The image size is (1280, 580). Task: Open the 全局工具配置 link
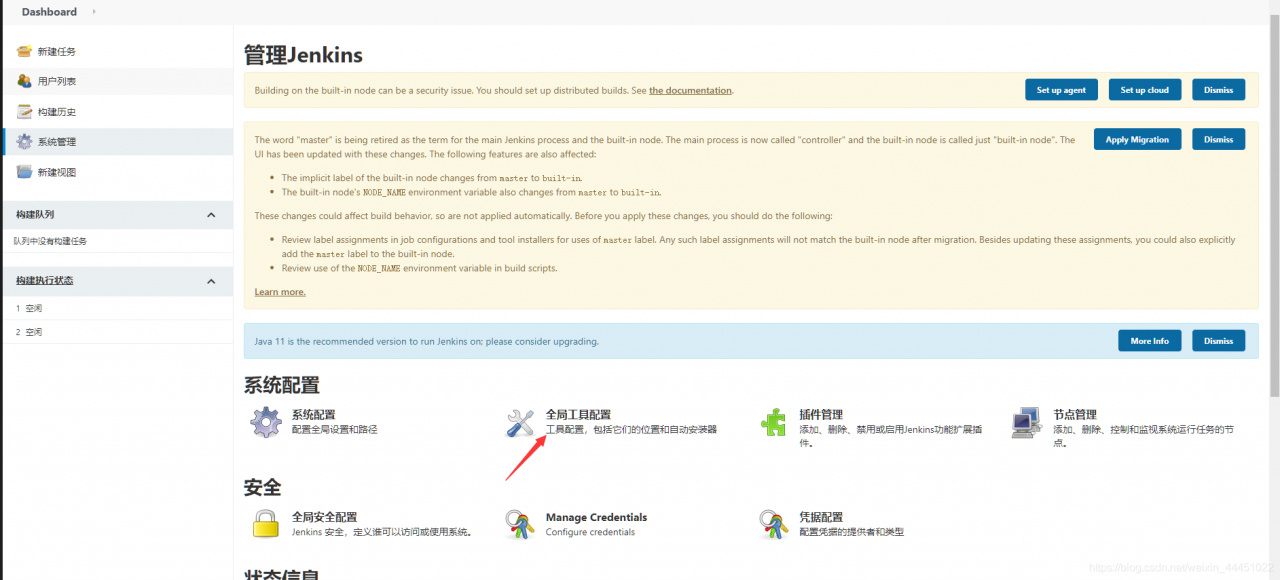pos(578,414)
